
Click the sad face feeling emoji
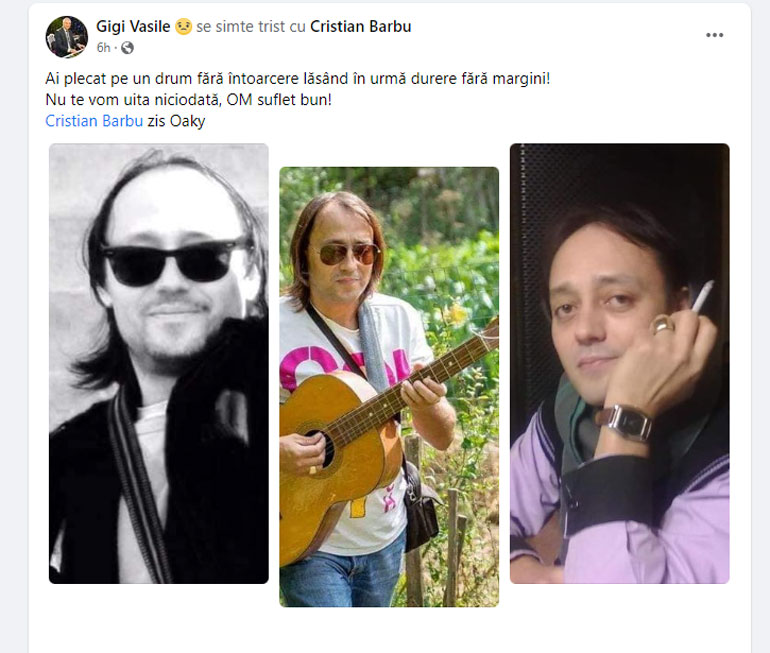coord(183,27)
